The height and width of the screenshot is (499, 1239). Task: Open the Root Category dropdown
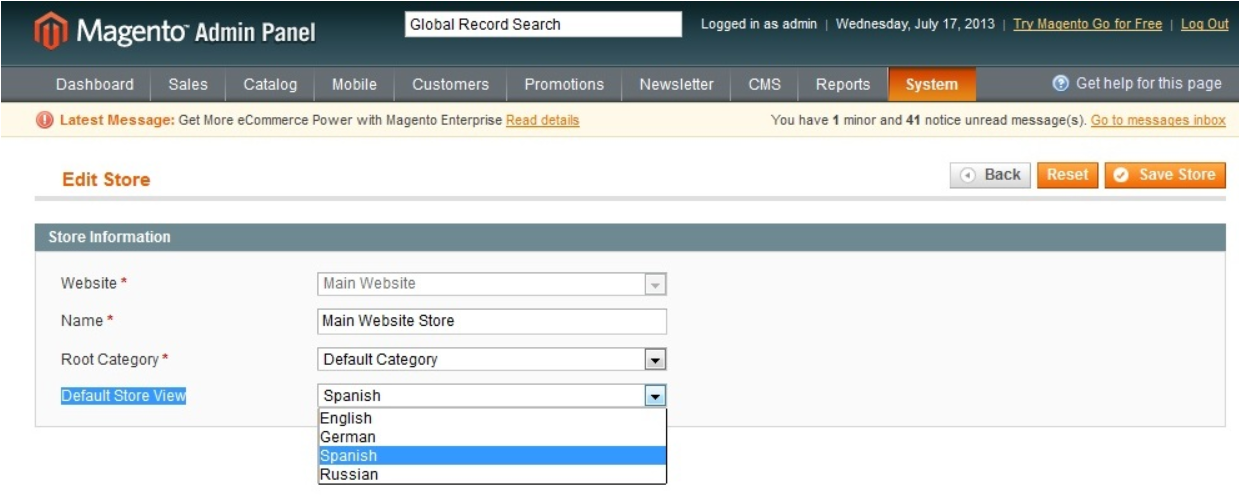tap(491, 359)
